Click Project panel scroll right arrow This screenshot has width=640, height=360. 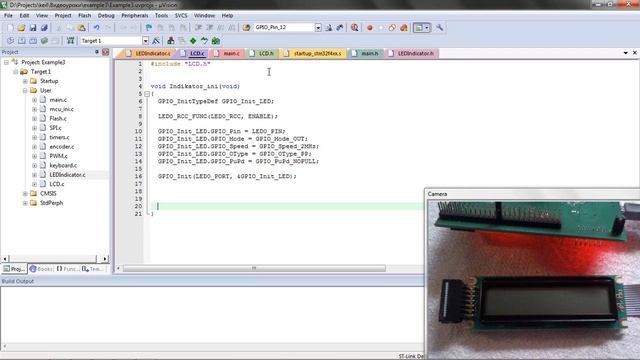pos(105,259)
